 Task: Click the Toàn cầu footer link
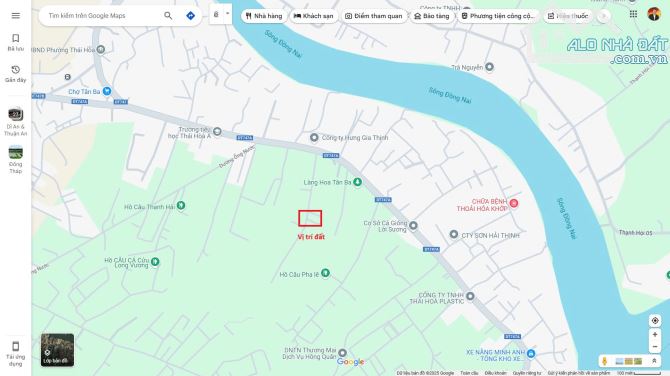(x=469, y=373)
